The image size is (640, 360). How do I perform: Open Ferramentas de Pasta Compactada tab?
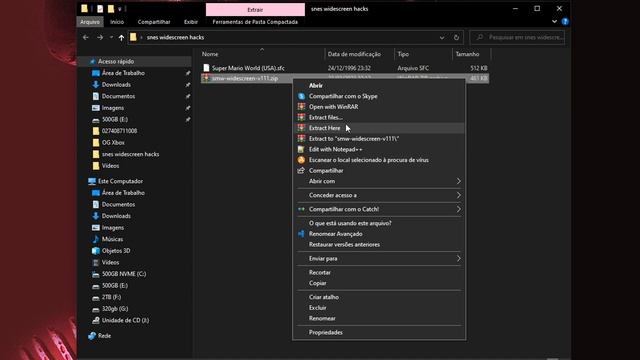[x=255, y=22]
